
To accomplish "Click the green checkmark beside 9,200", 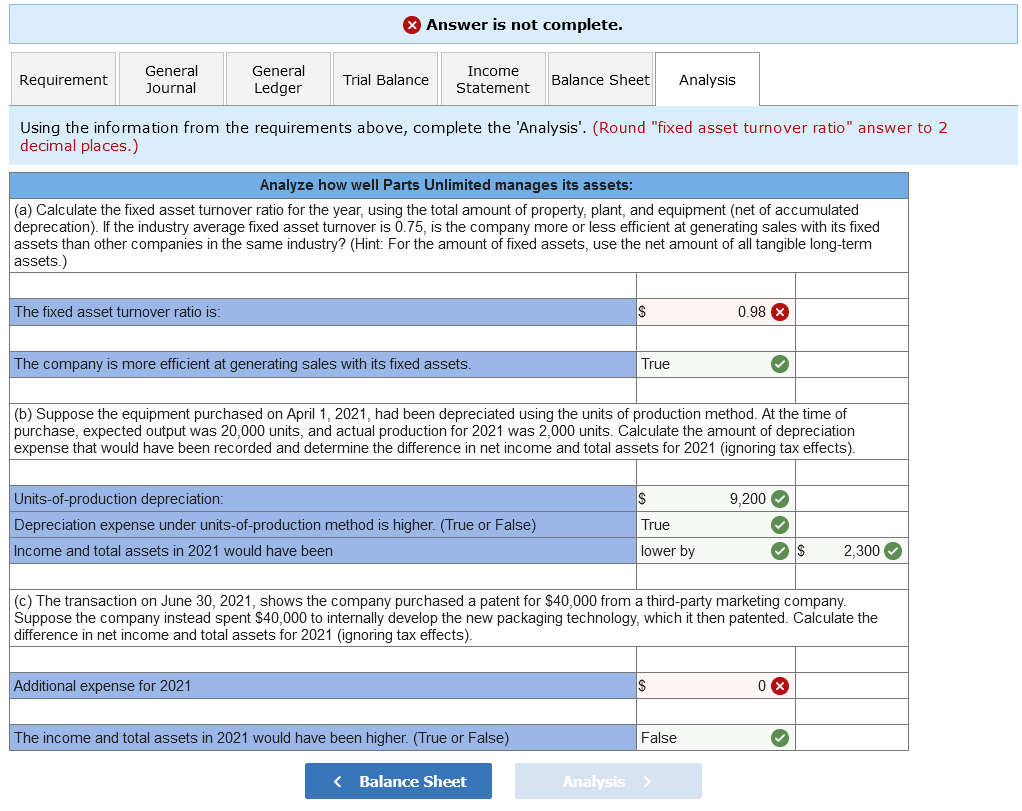I will 780,499.
